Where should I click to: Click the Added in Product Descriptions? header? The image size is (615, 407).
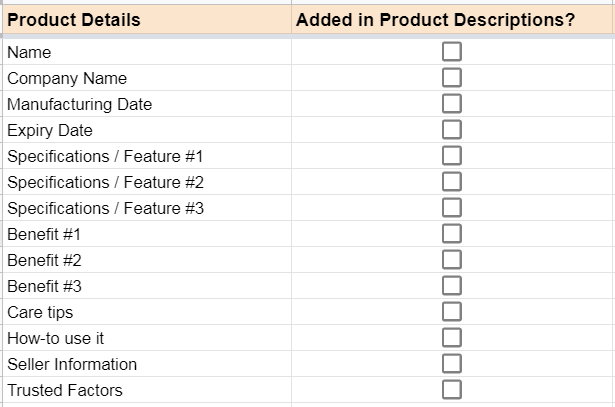point(452,20)
